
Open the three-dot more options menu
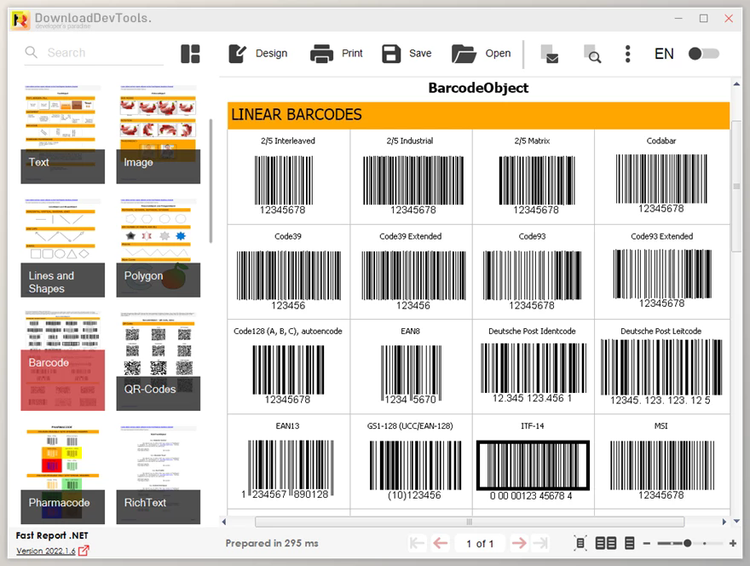(628, 54)
